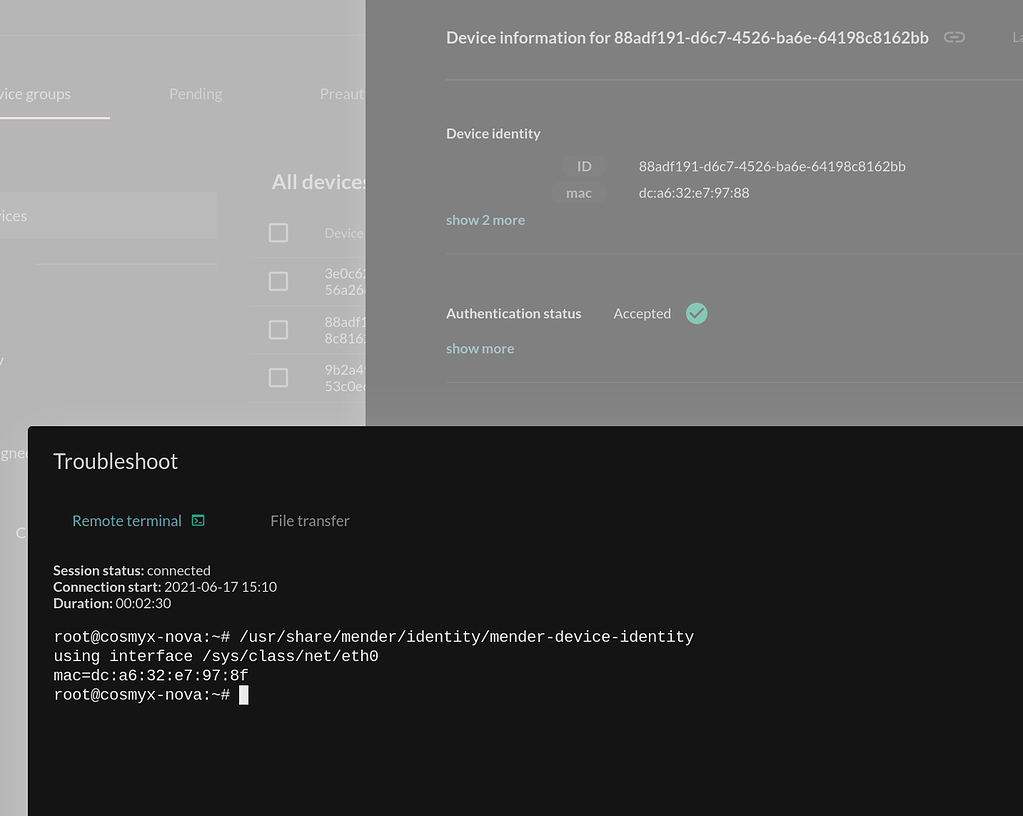Select the Device groups tab
The width and height of the screenshot is (1023, 816).
coord(35,93)
